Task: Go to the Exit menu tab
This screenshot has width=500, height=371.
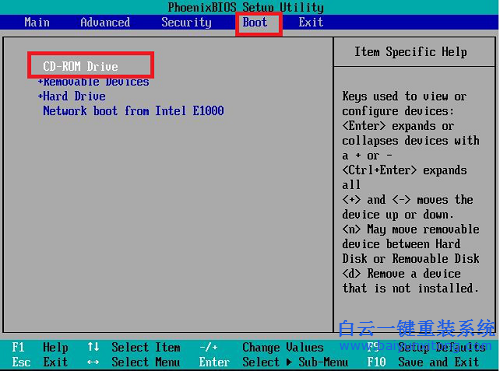Action: tap(311, 22)
